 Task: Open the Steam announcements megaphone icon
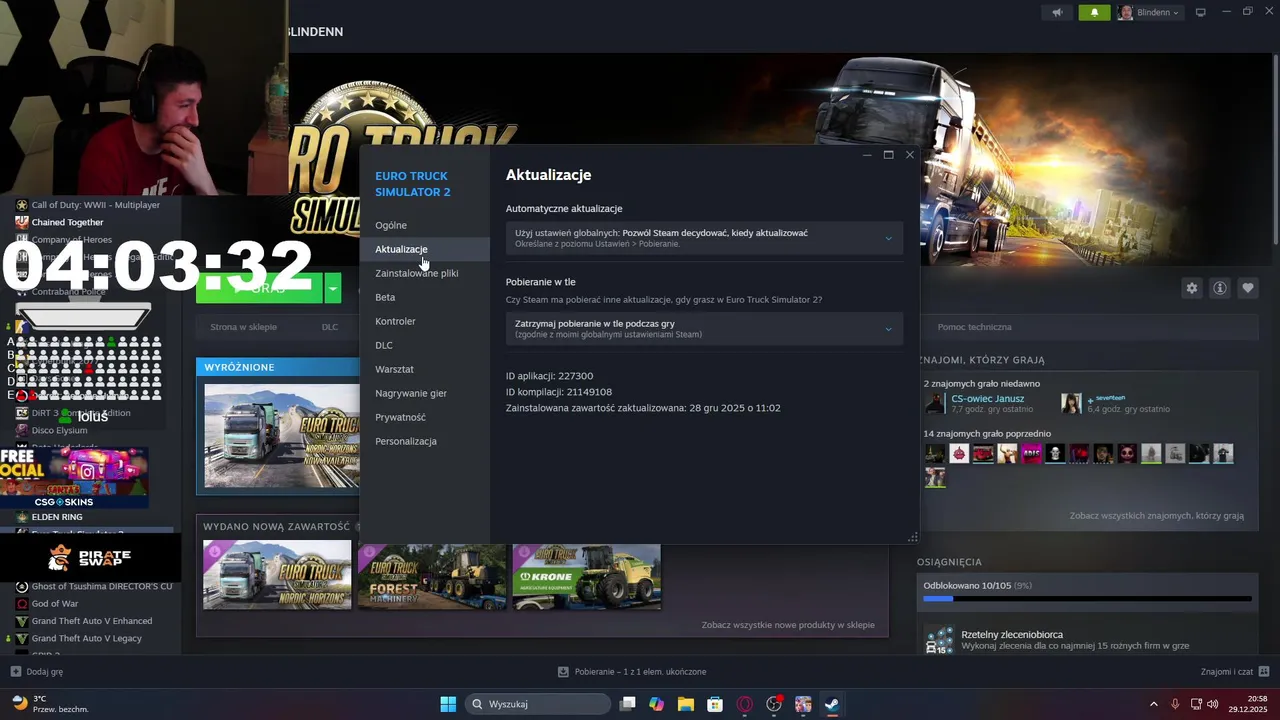1057,13
